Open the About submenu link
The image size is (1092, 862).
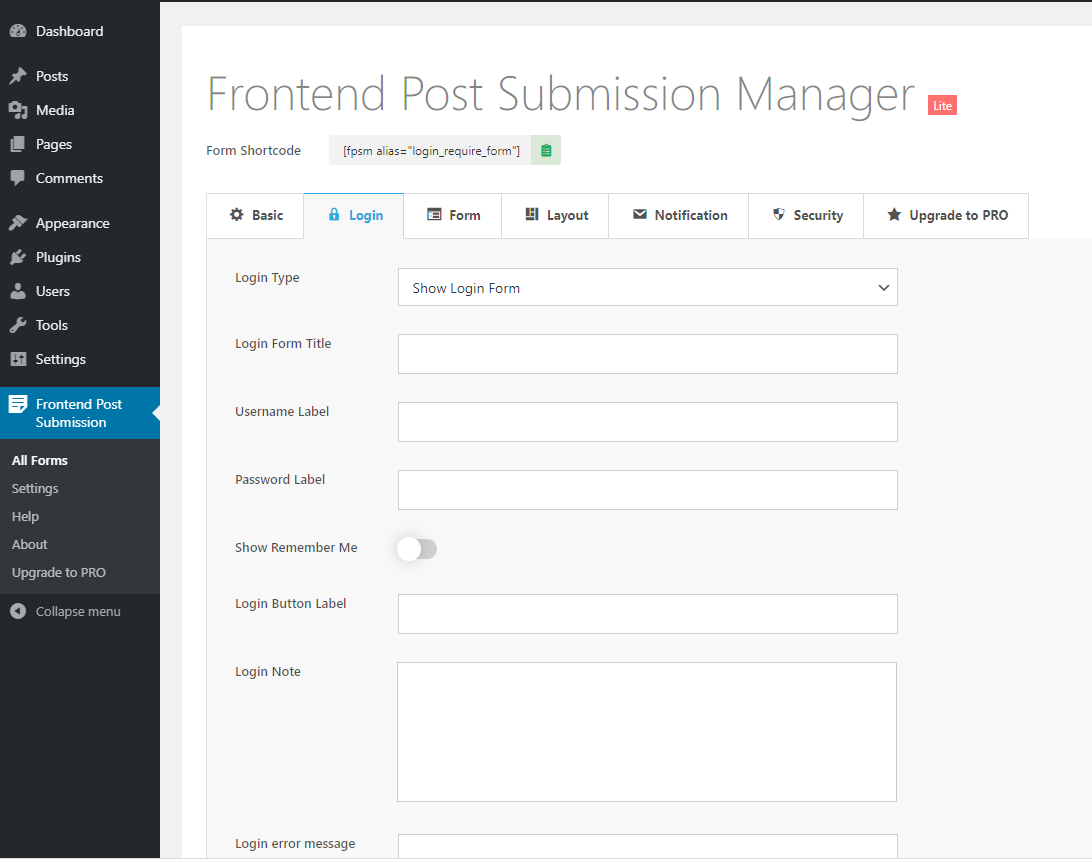(x=29, y=544)
